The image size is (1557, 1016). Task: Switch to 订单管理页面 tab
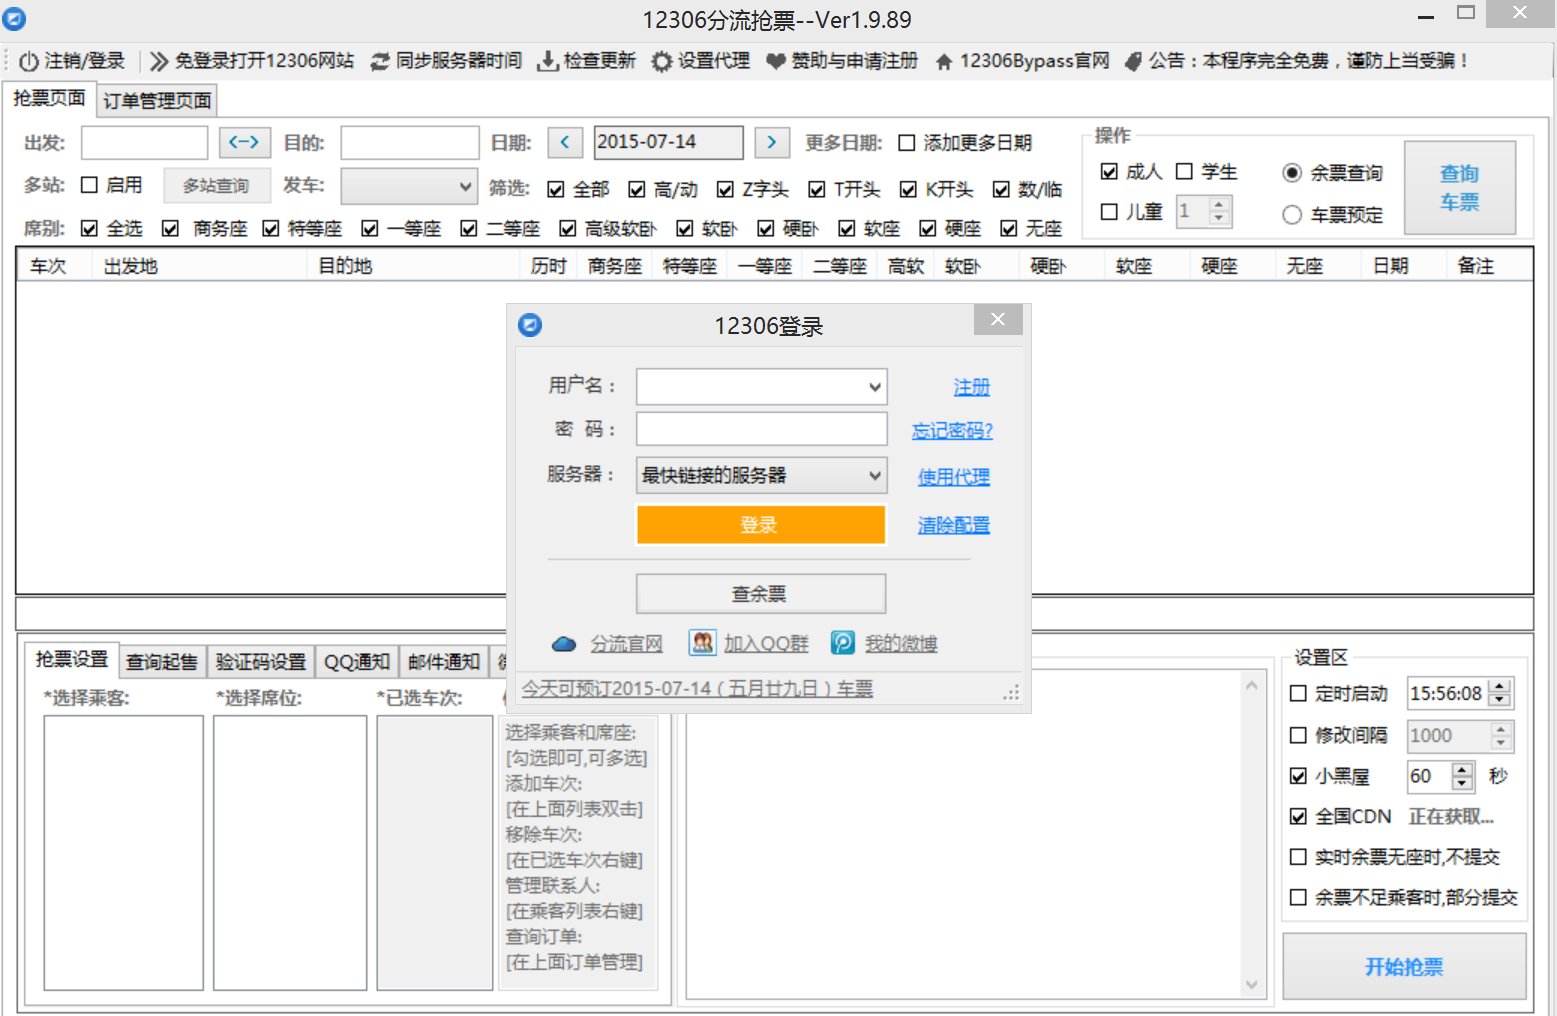[x=157, y=100]
